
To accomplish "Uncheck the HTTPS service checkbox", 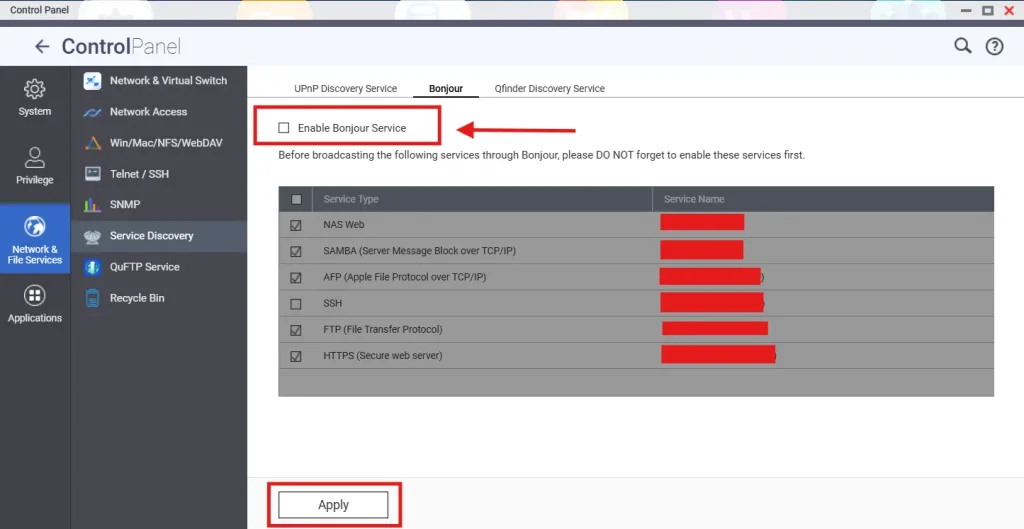I will (x=296, y=356).
